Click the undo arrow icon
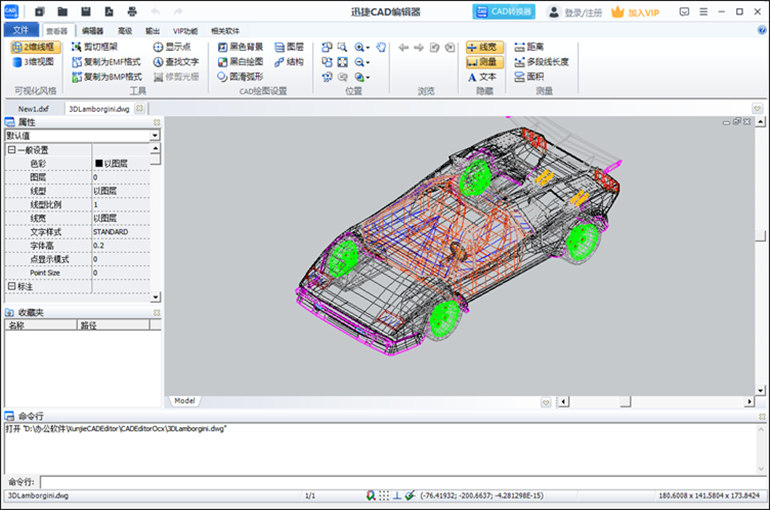770x510 pixels. click(155, 12)
